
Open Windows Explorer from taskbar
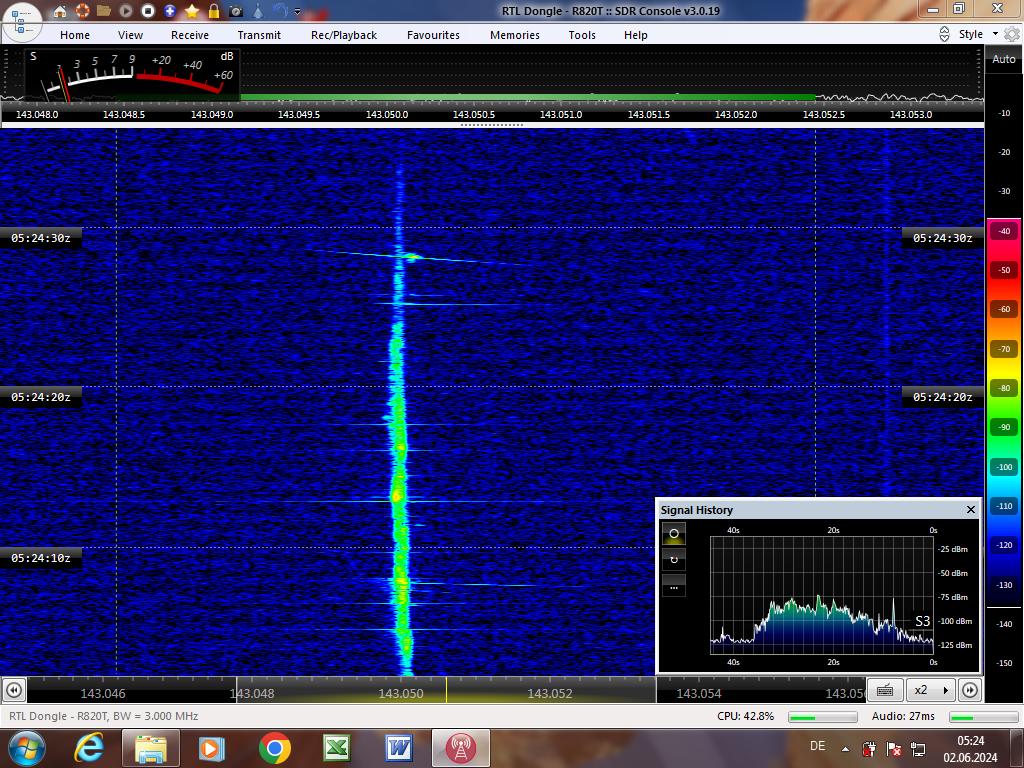click(150, 748)
